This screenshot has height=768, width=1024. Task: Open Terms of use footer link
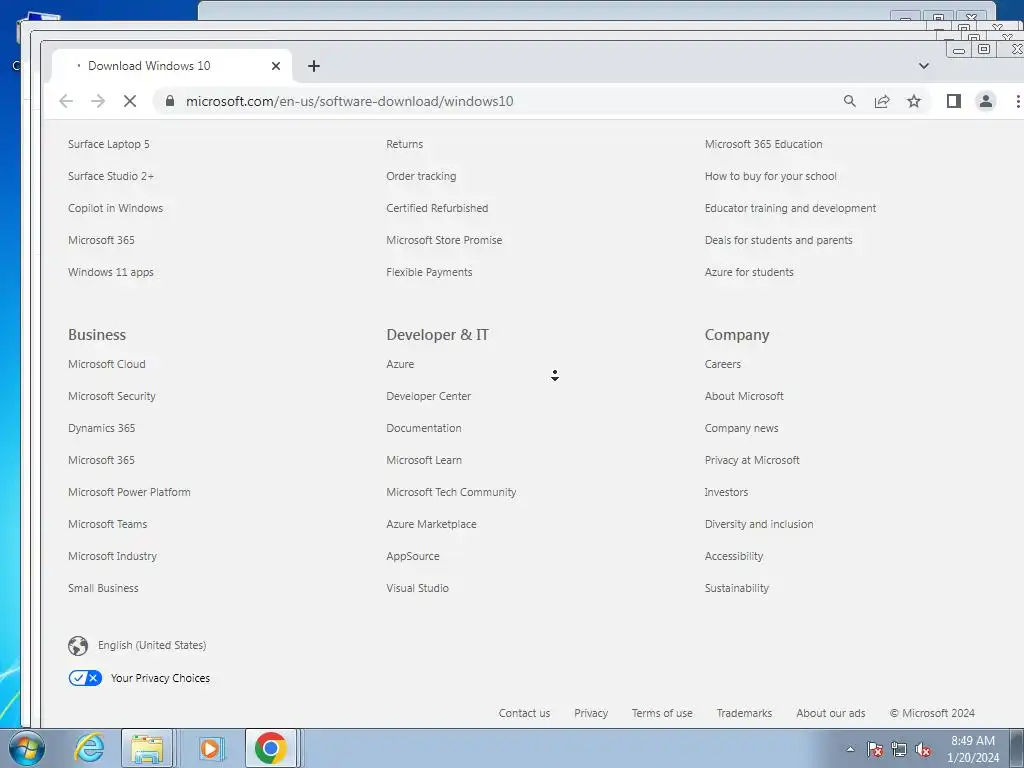(662, 713)
